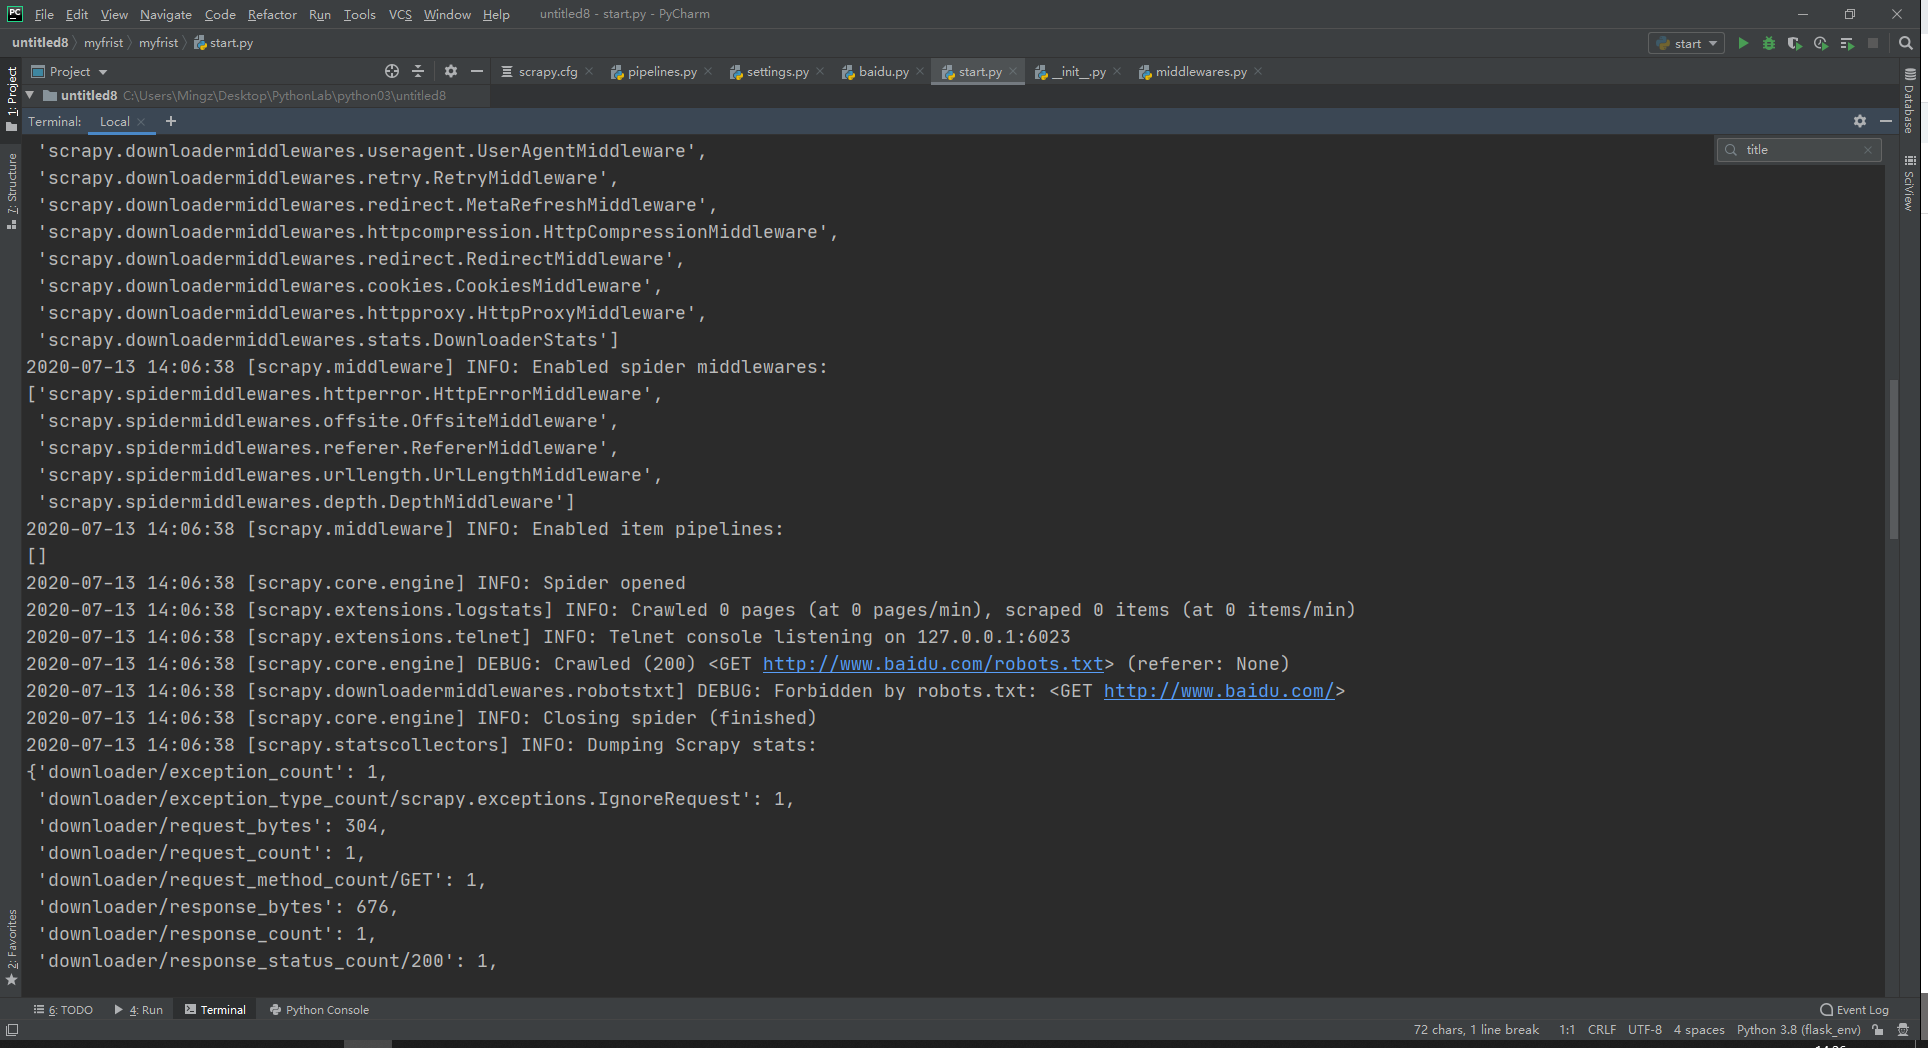Open the SciView tool window

[1909, 183]
